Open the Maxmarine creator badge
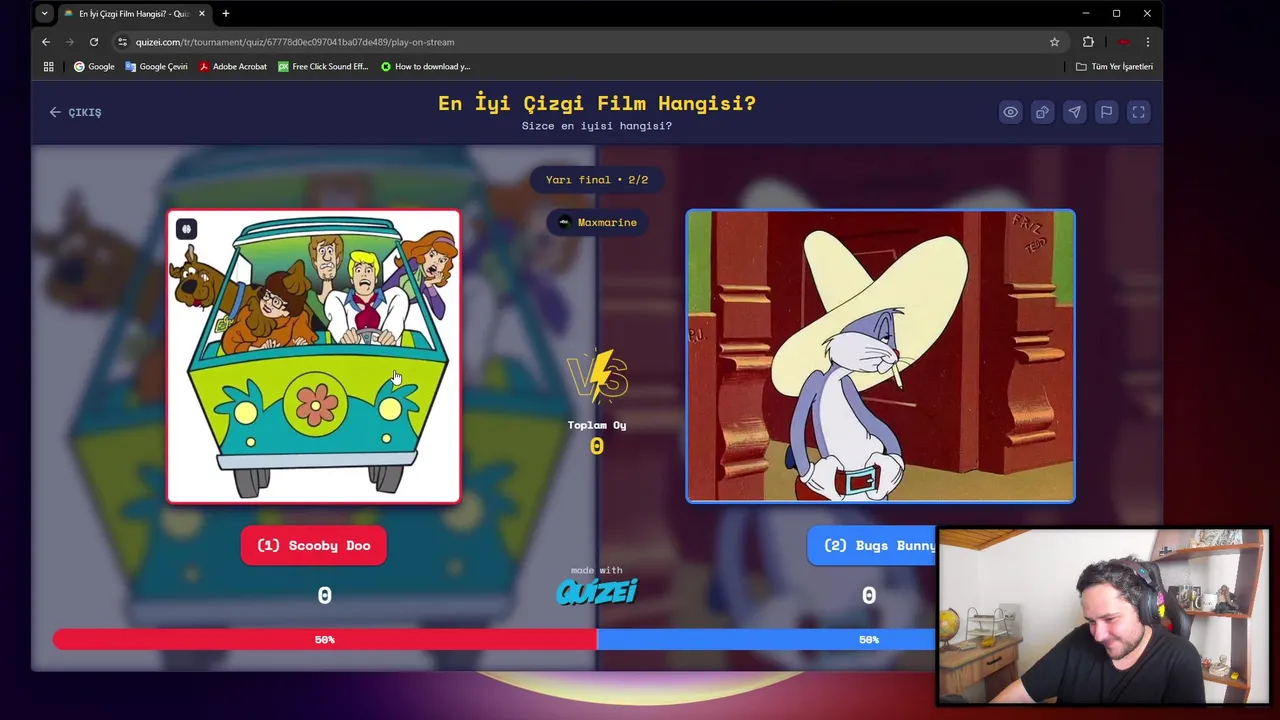Screen dimensions: 1280x720 point(597,222)
